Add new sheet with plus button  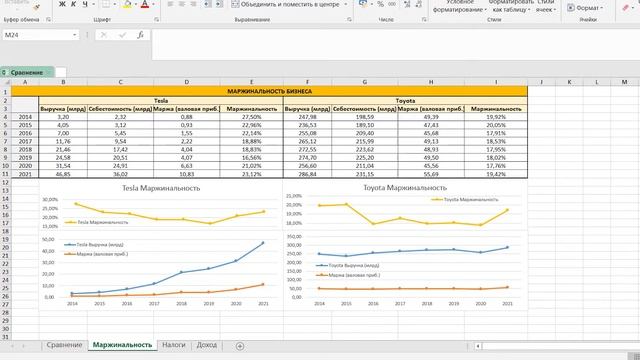(x=240, y=346)
